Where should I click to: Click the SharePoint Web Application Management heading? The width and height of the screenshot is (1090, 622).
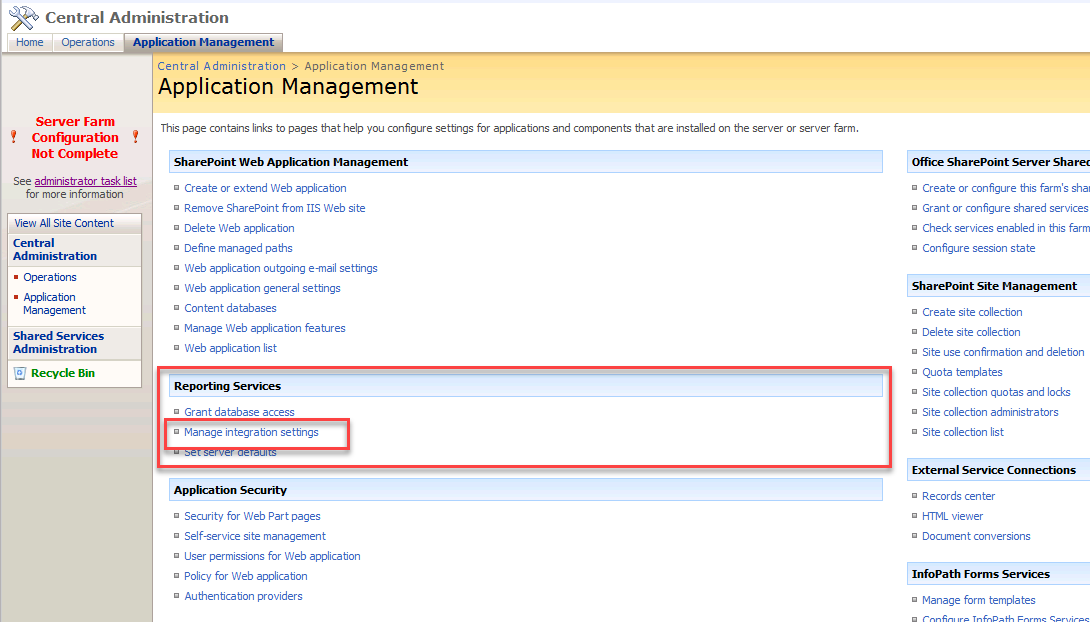tap(291, 162)
